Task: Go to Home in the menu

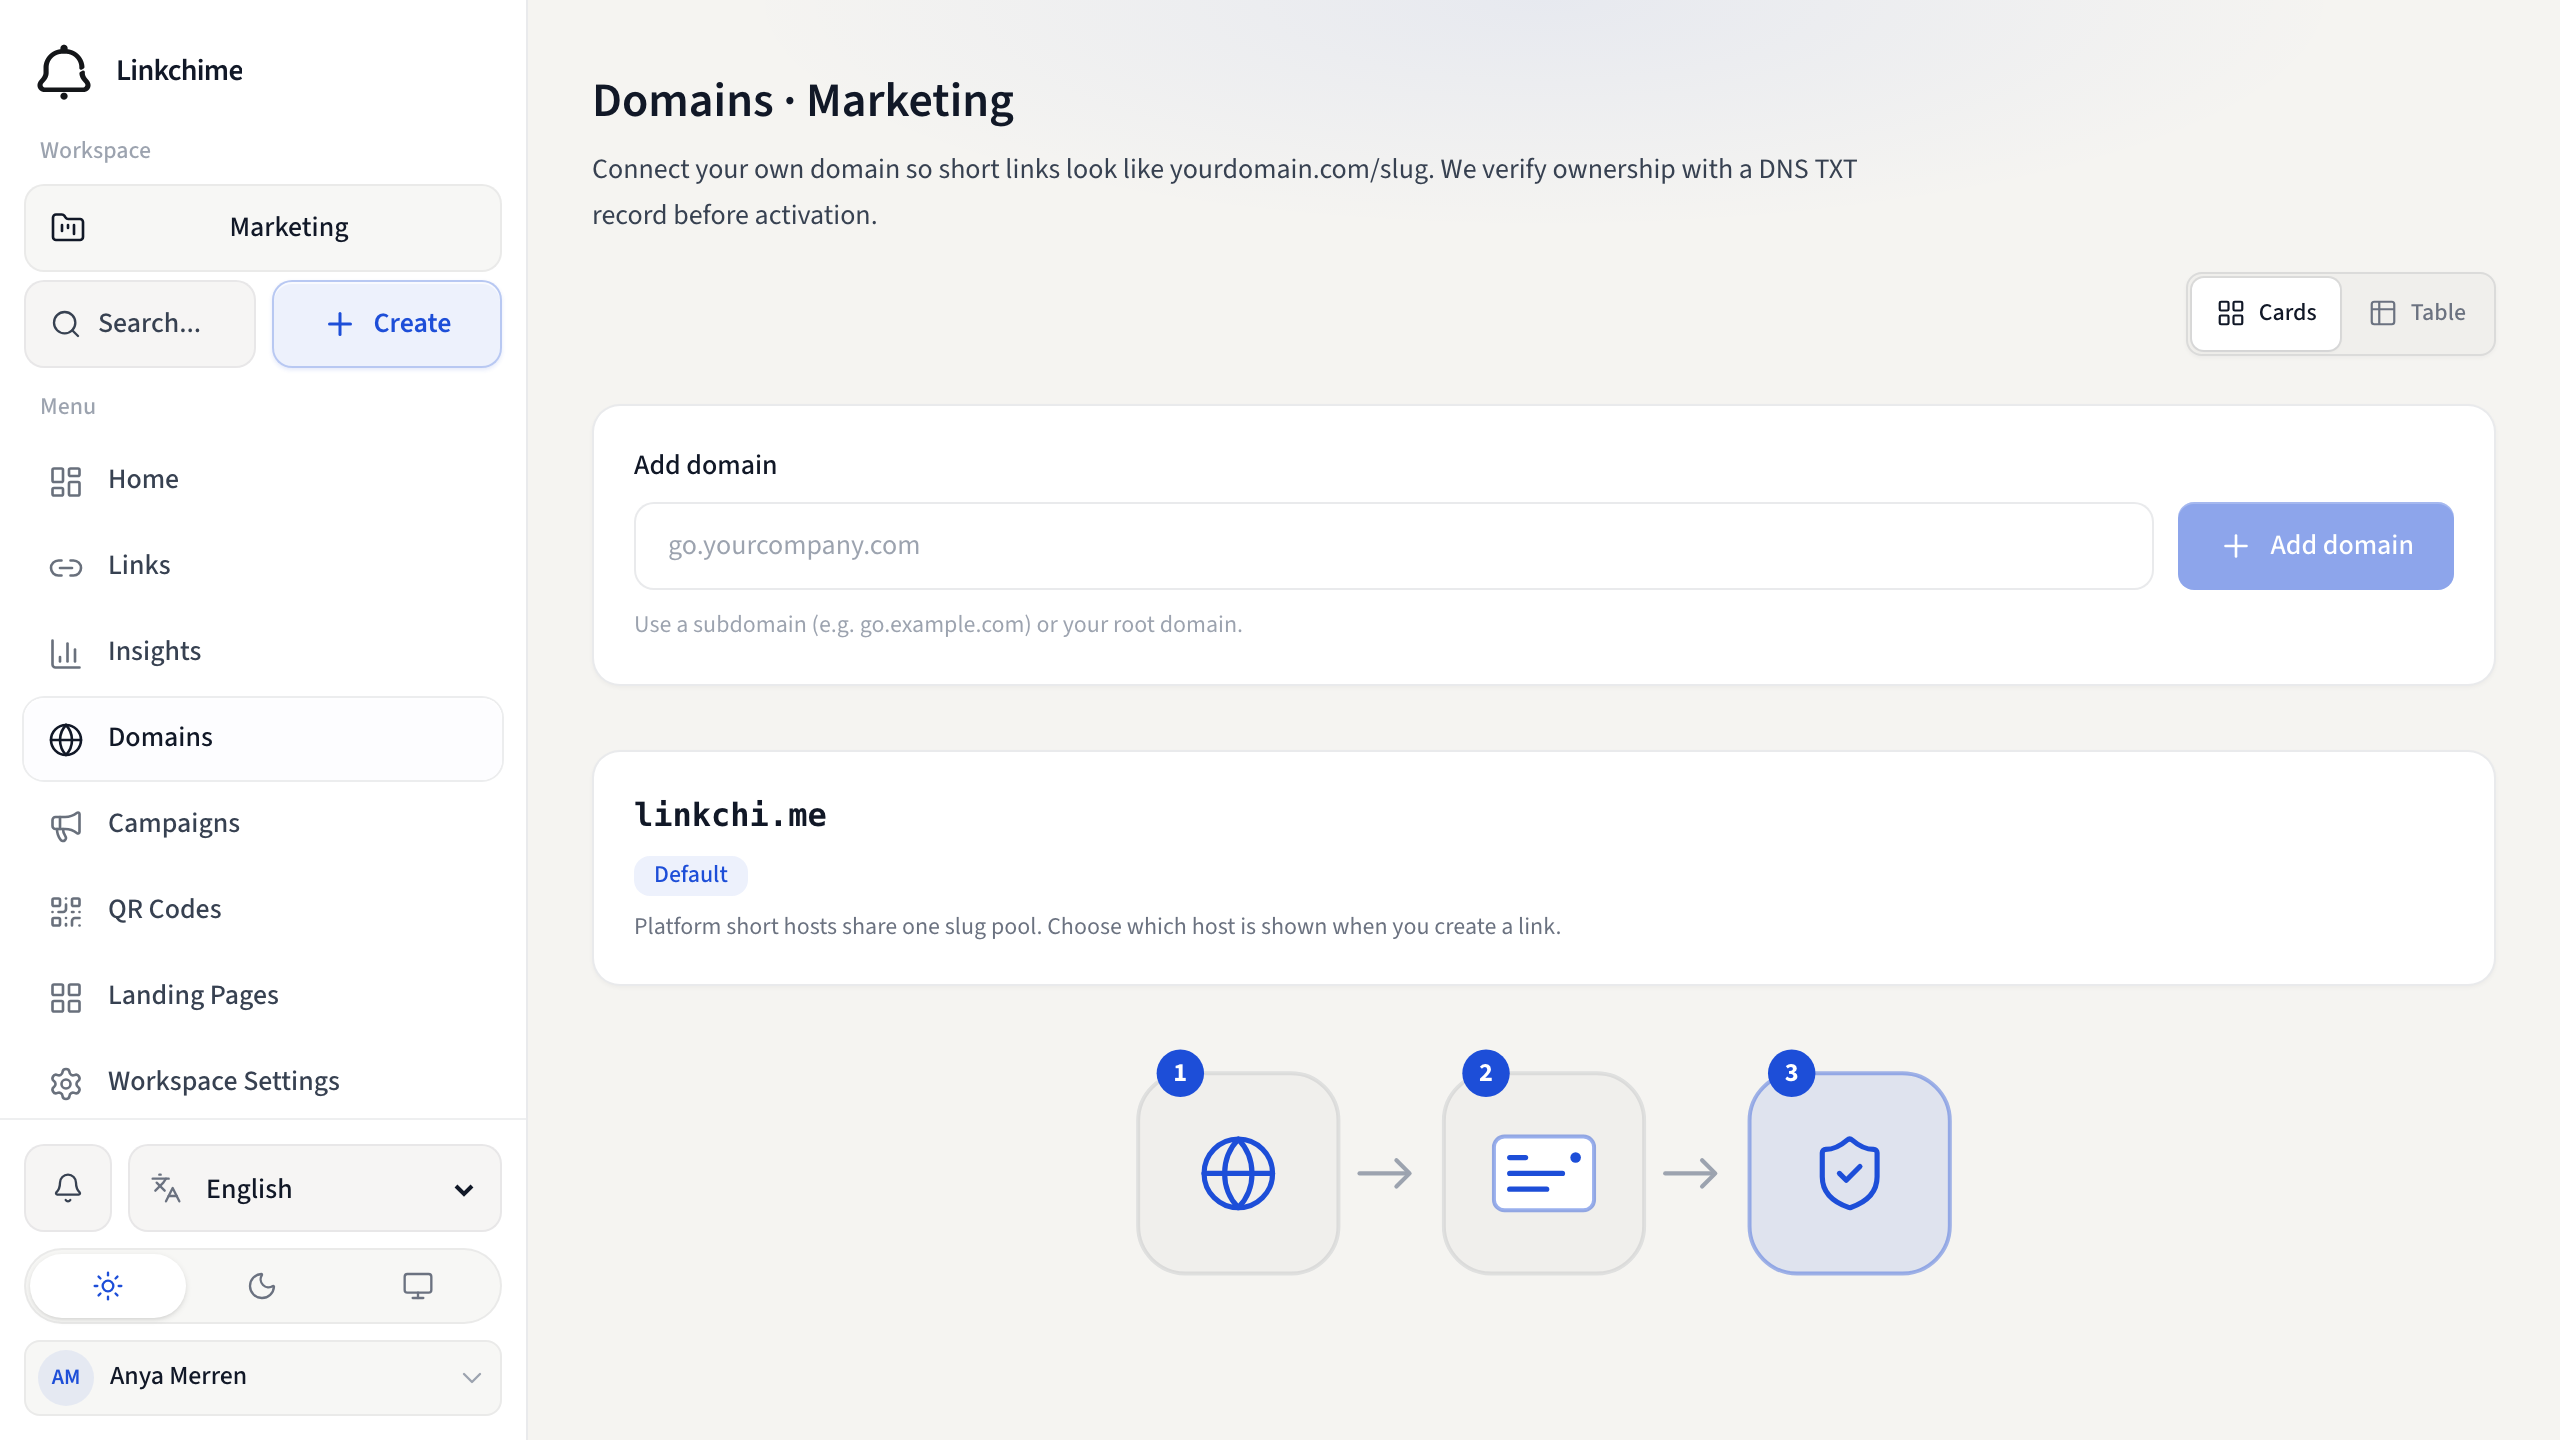Action: (x=263, y=480)
